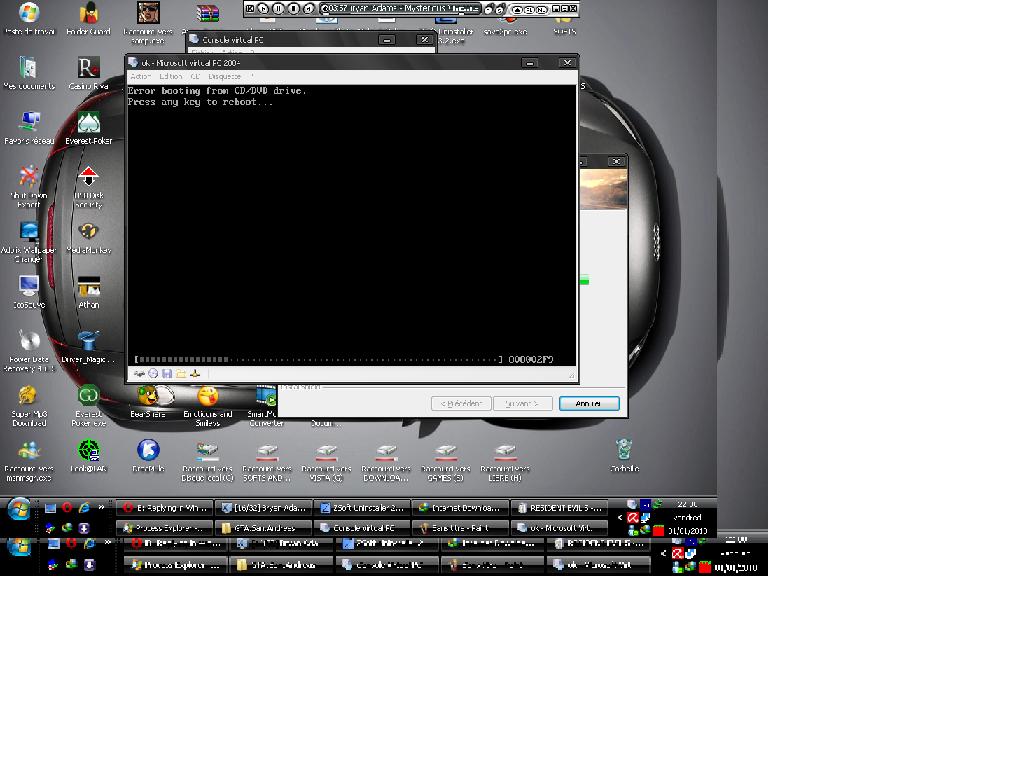Expand quick launch chevron on upper taskbar

[x=101, y=507]
